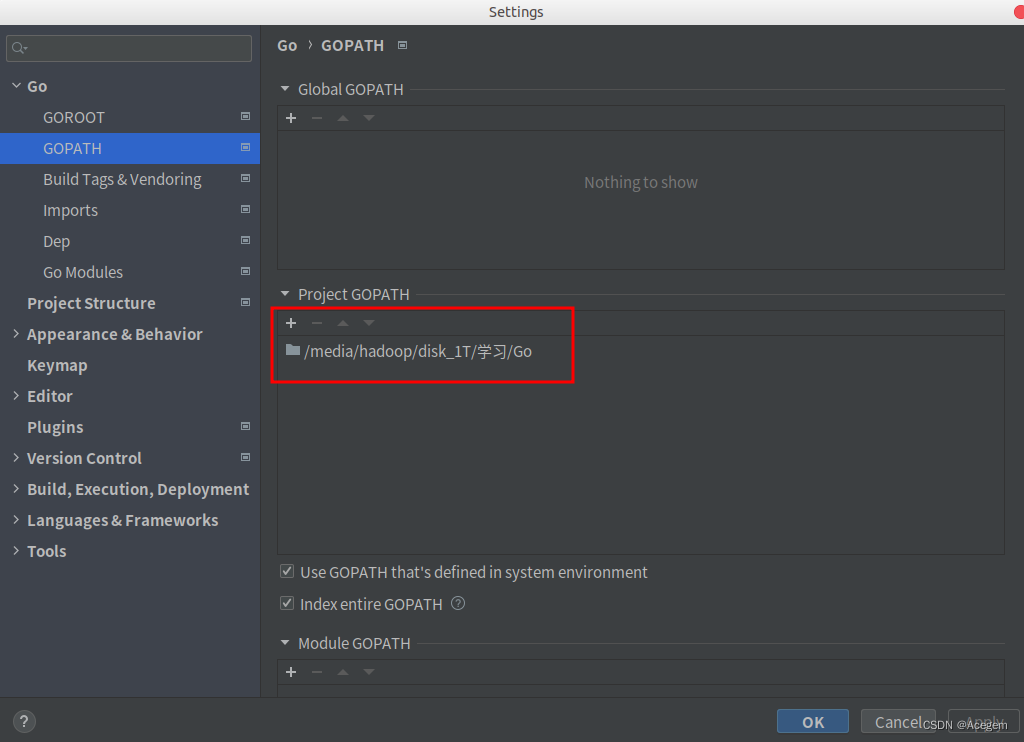
Task: Click project-level icon in GOPATH breadcrumb header
Action: coord(403,45)
